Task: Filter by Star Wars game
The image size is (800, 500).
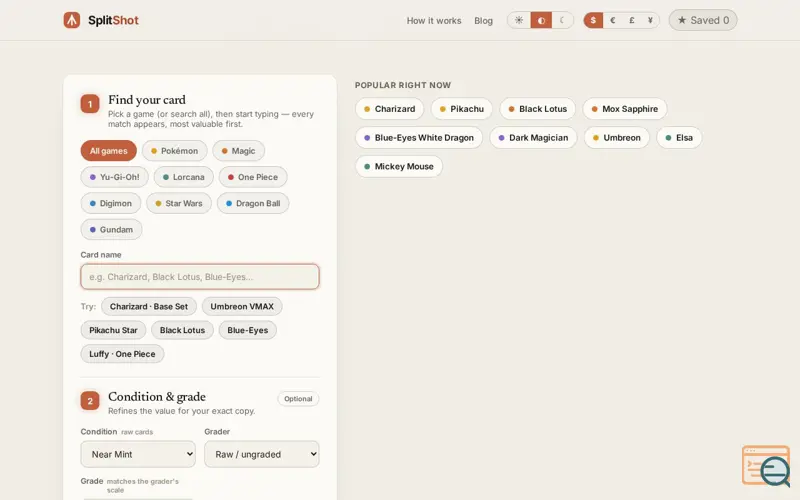Action: coord(179,203)
